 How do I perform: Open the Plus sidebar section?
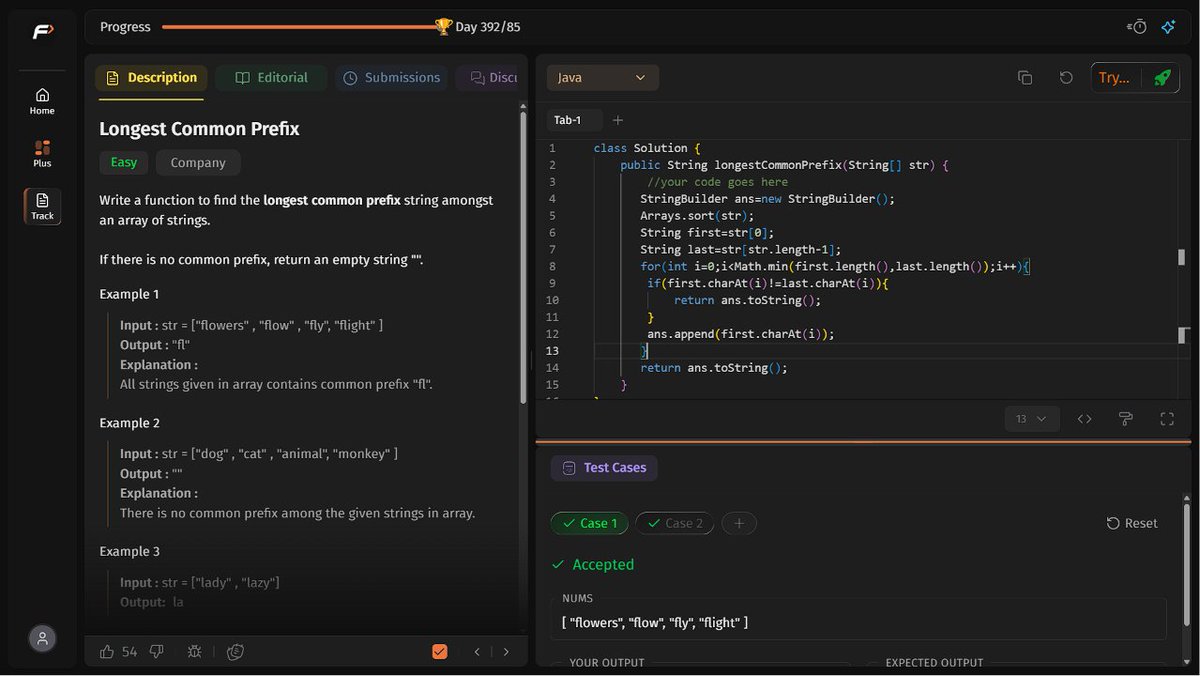tap(42, 154)
